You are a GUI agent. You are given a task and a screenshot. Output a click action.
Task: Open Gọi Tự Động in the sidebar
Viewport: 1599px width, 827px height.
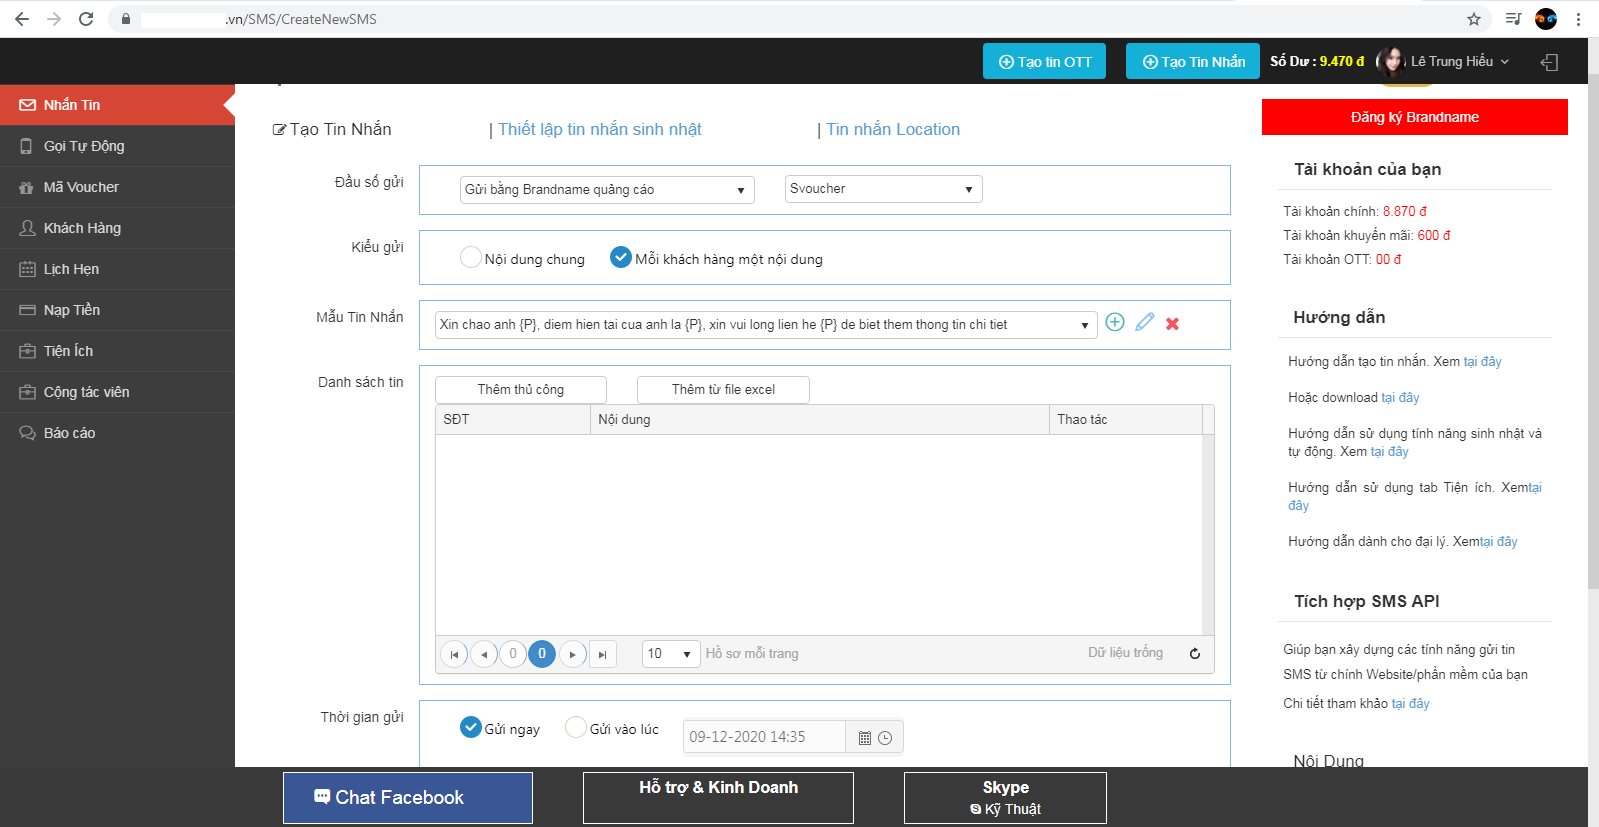pos(117,146)
